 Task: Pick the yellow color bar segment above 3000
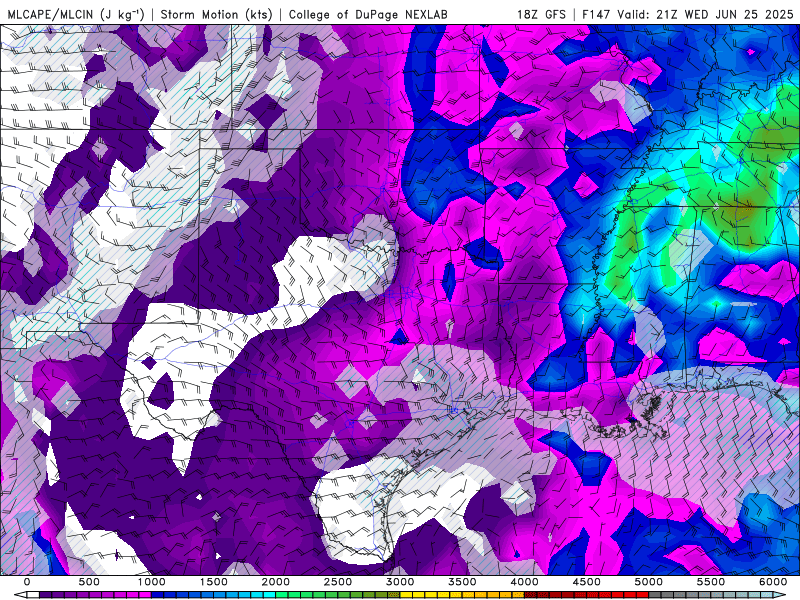tap(407, 595)
